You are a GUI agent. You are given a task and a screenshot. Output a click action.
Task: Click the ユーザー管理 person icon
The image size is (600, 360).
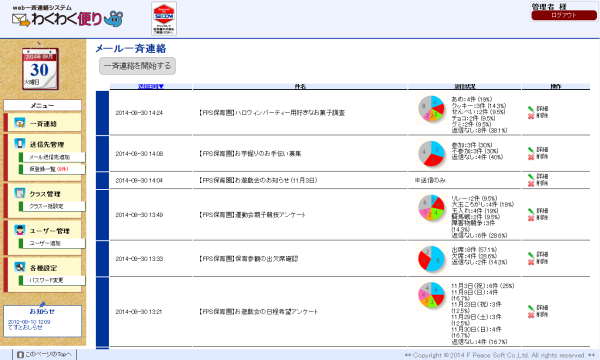(x=20, y=230)
